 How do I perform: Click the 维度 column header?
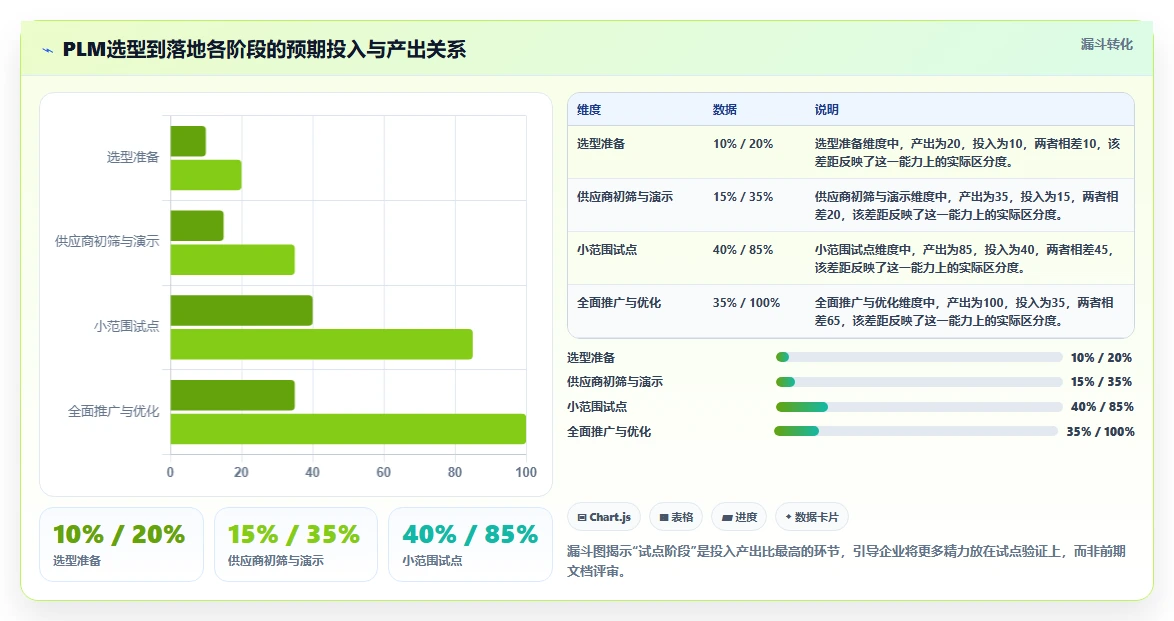588,109
